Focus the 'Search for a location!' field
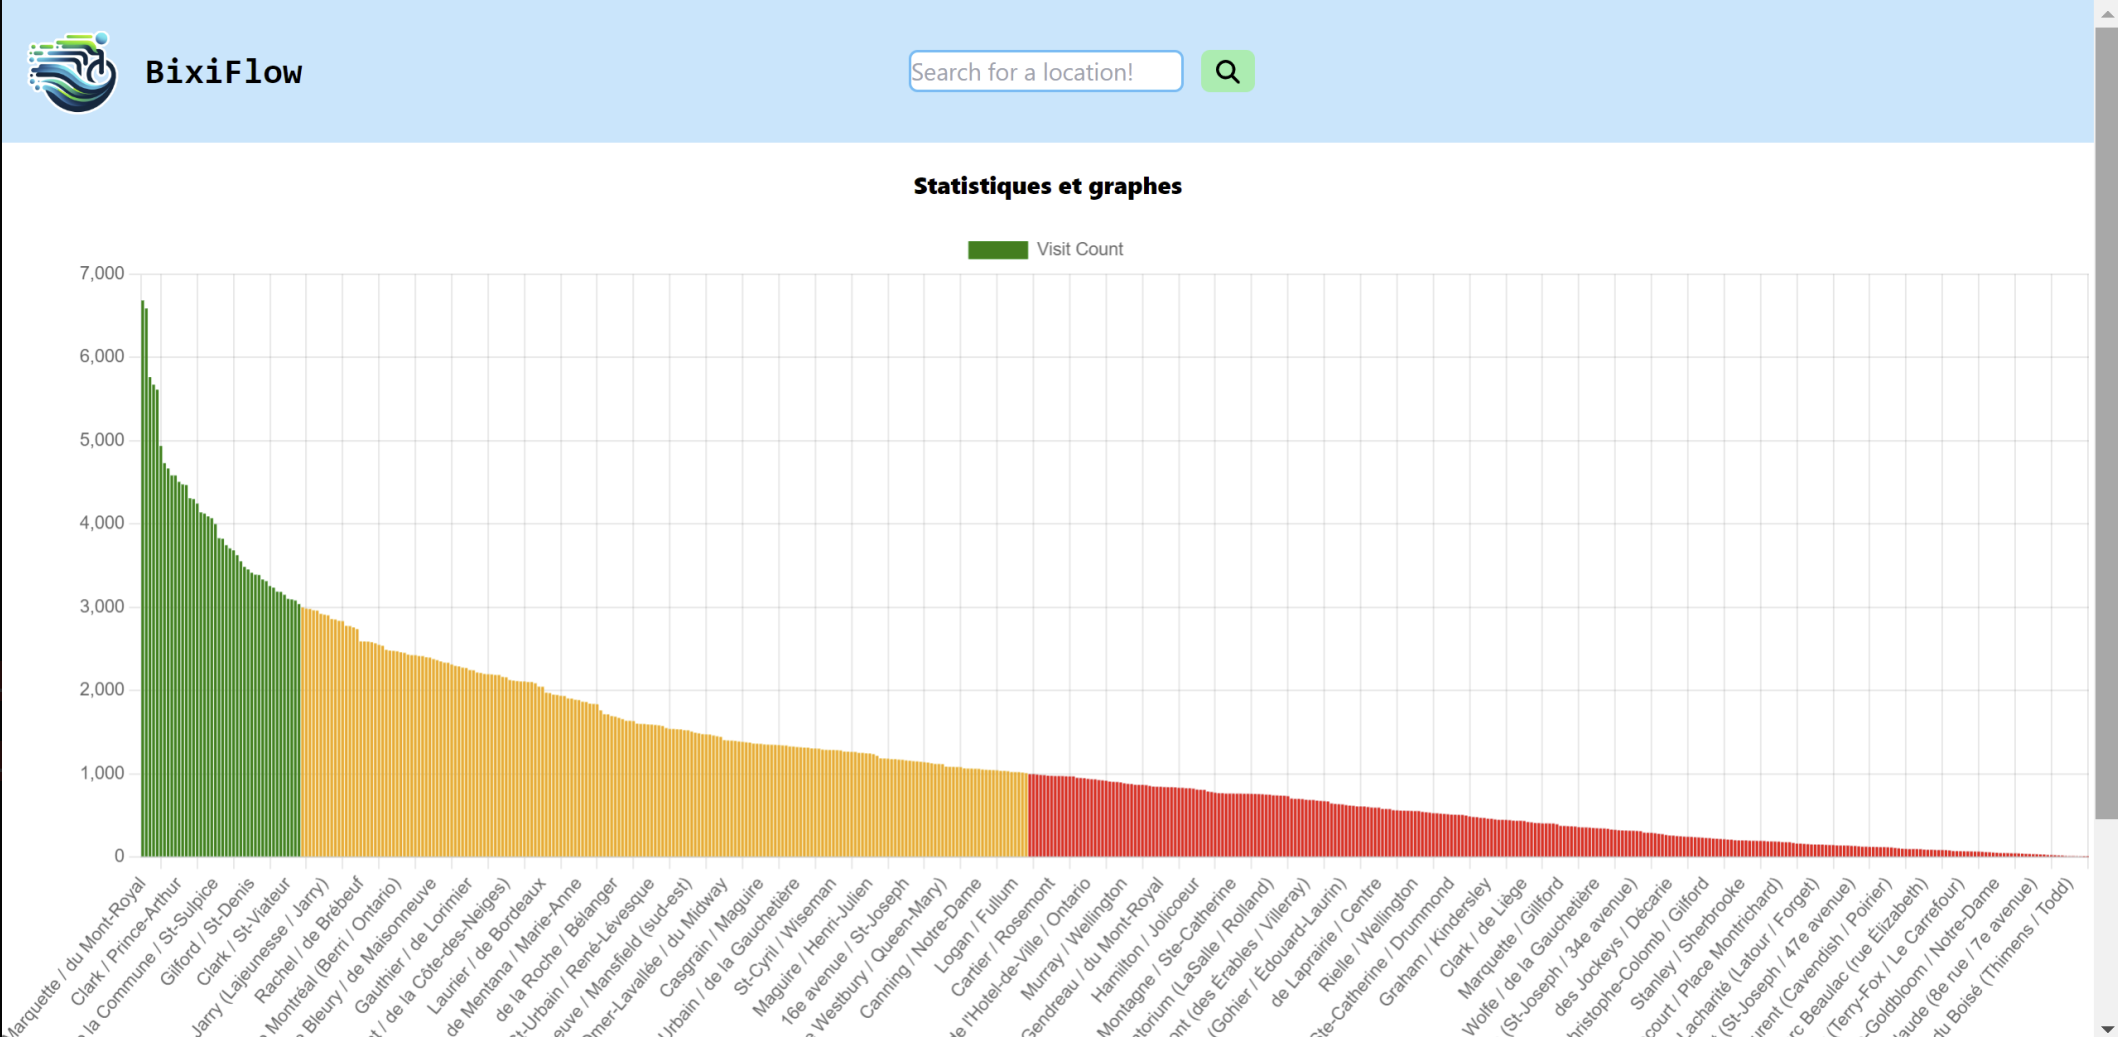The width and height of the screenshot is (2118, 1037). (x=1045, y=71)
